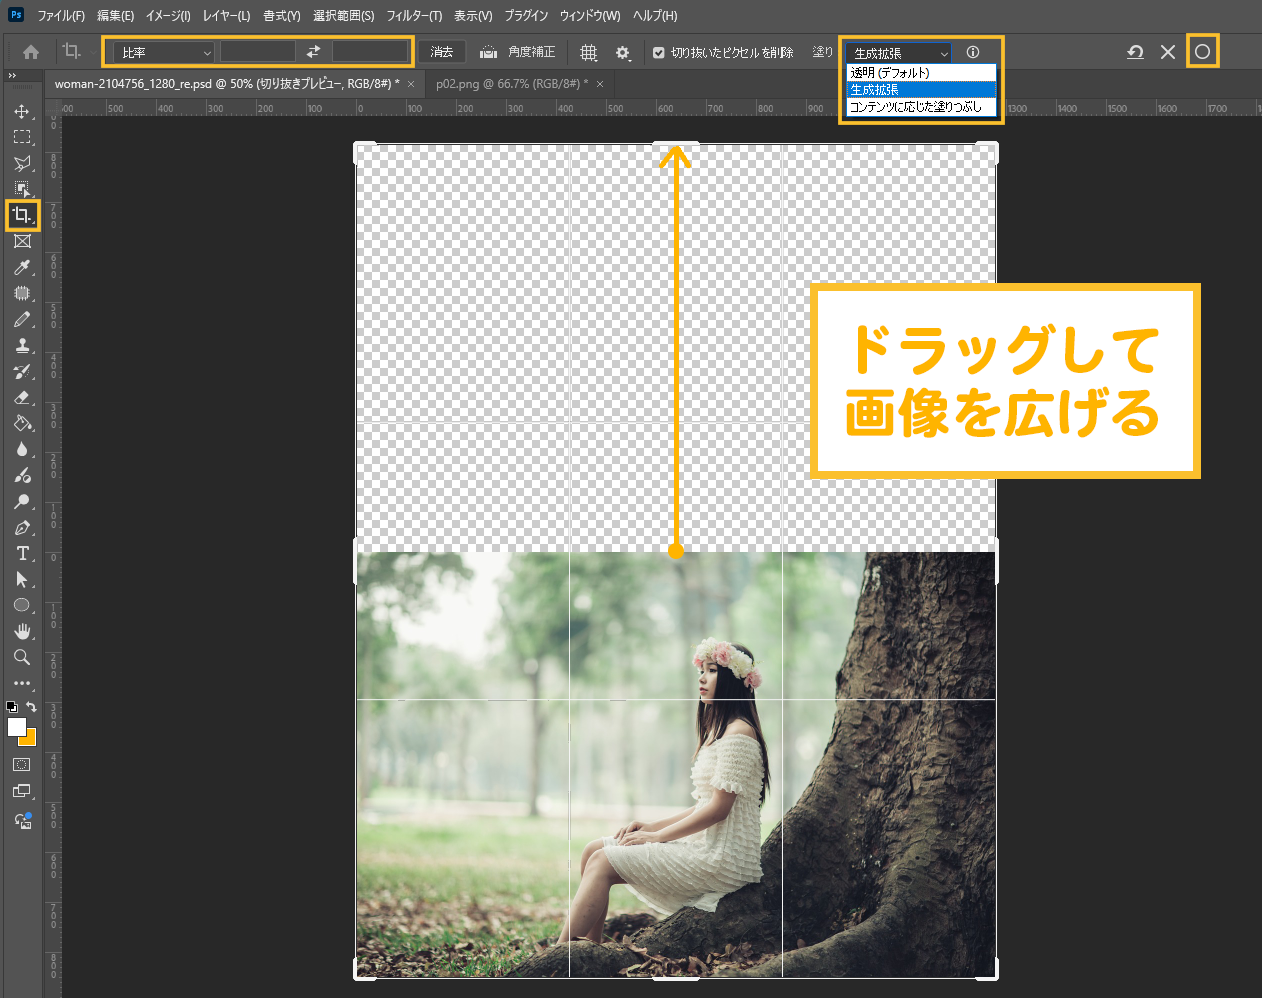The height and width of the screenshot is (998, 1262).
Task: Select the Blur tool
Action: click(22, 449)
